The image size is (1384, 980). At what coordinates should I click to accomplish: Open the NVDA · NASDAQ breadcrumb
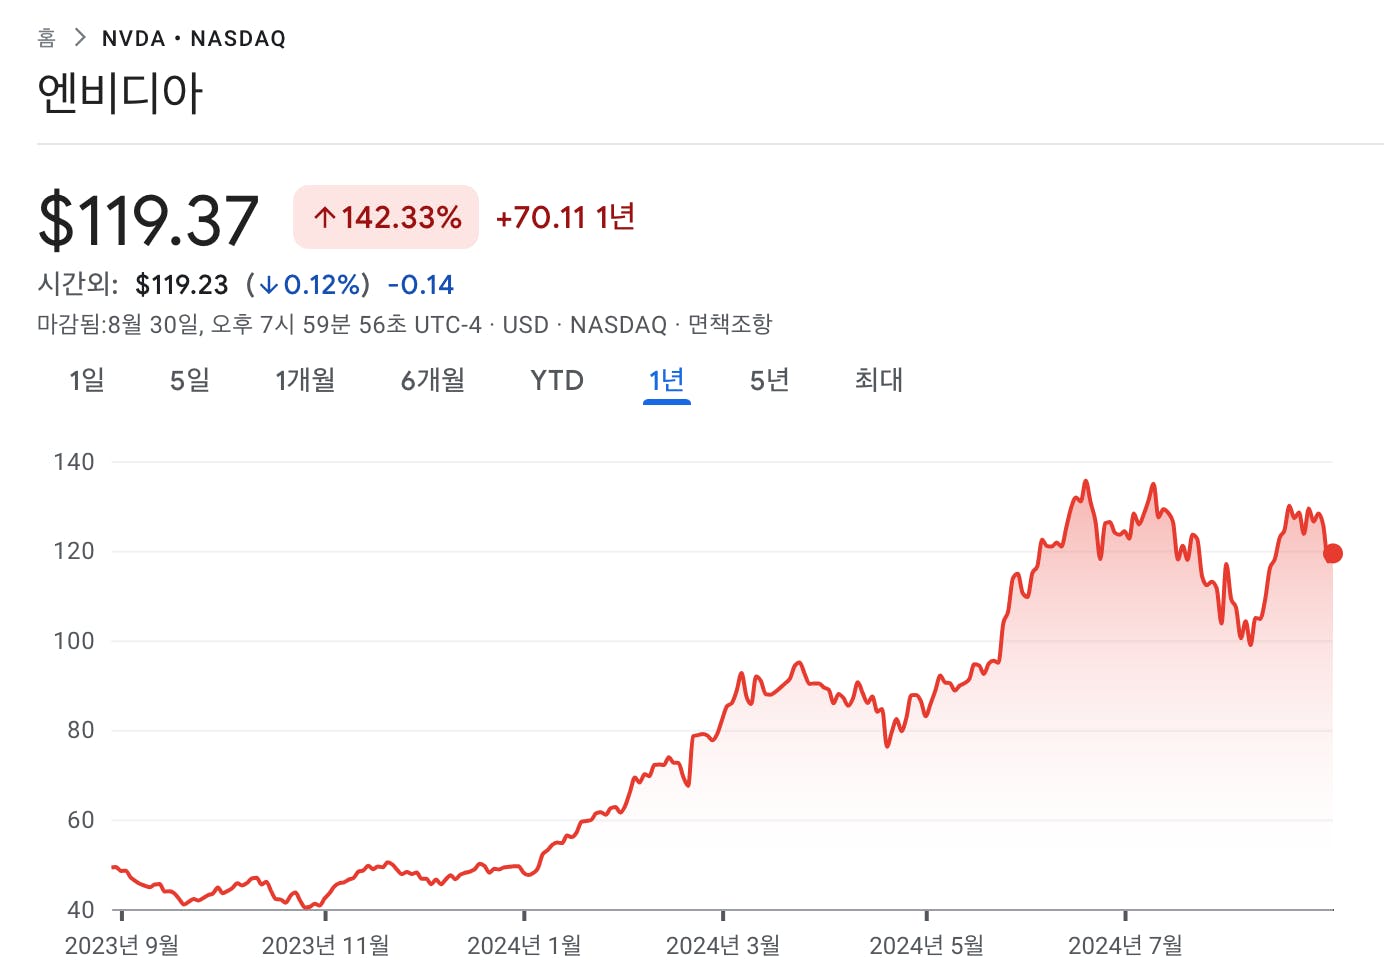click(194, 38)
